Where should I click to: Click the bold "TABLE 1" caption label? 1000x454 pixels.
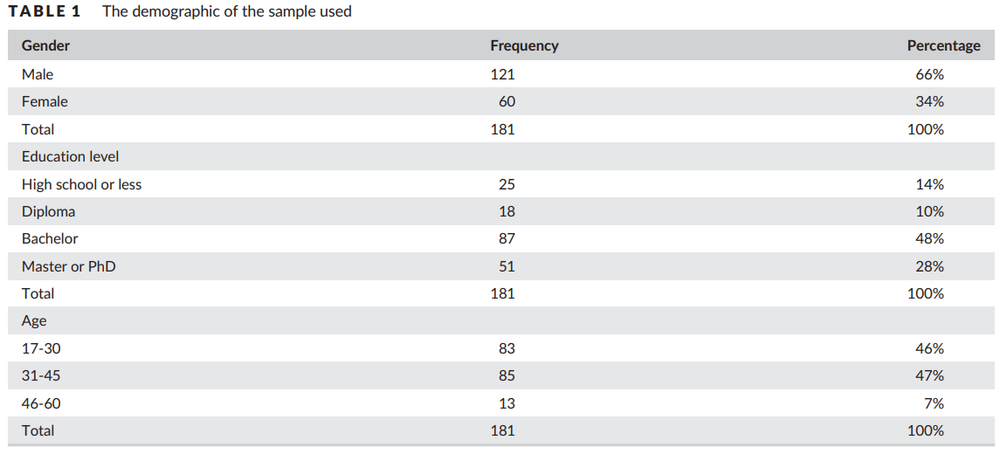(45, 12)
